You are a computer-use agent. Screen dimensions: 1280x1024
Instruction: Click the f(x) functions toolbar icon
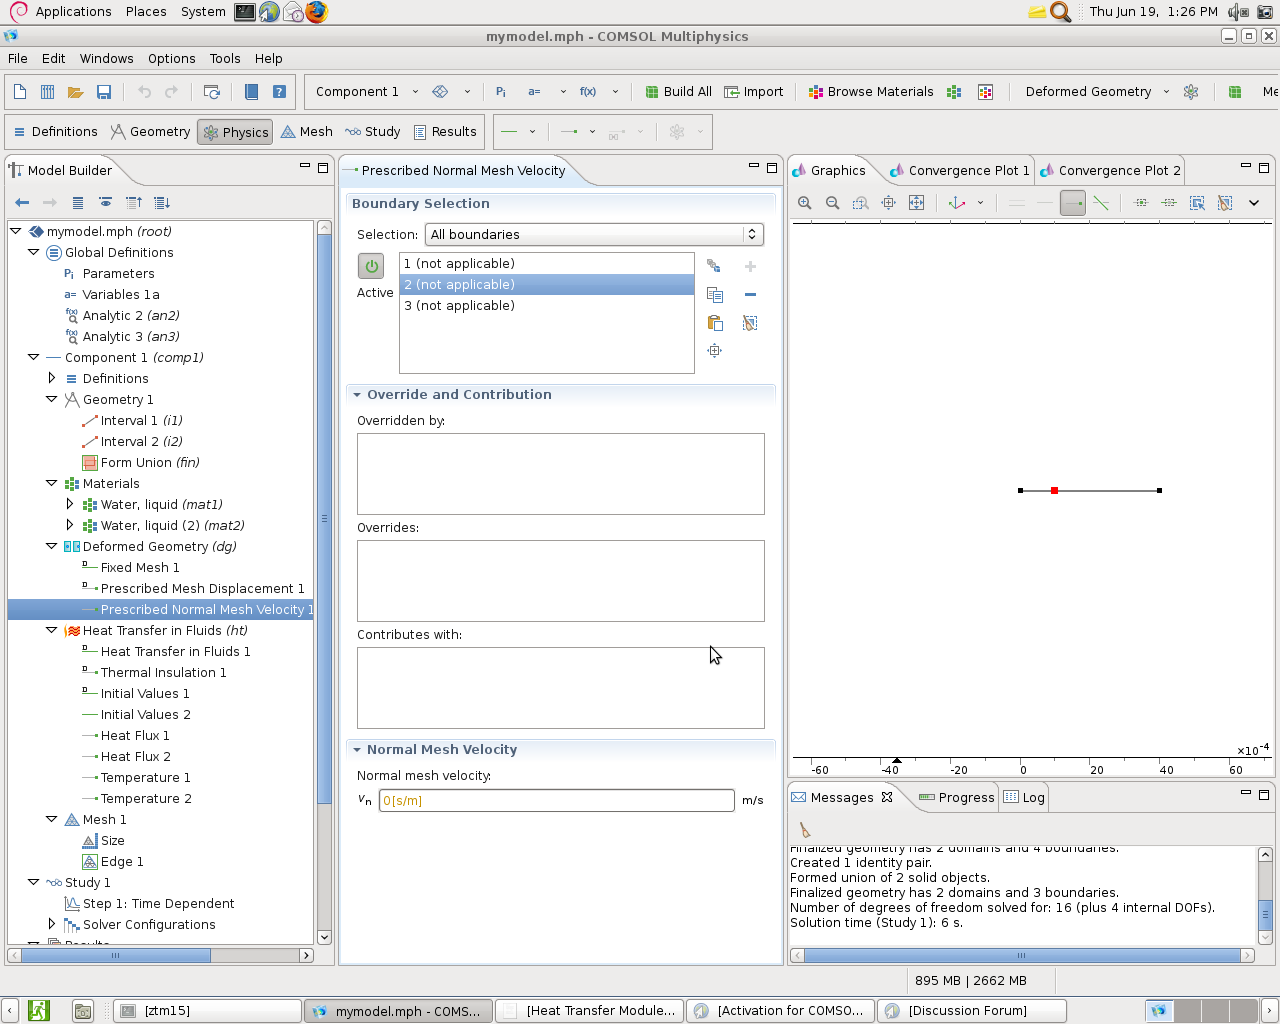[x=588, y=92]
